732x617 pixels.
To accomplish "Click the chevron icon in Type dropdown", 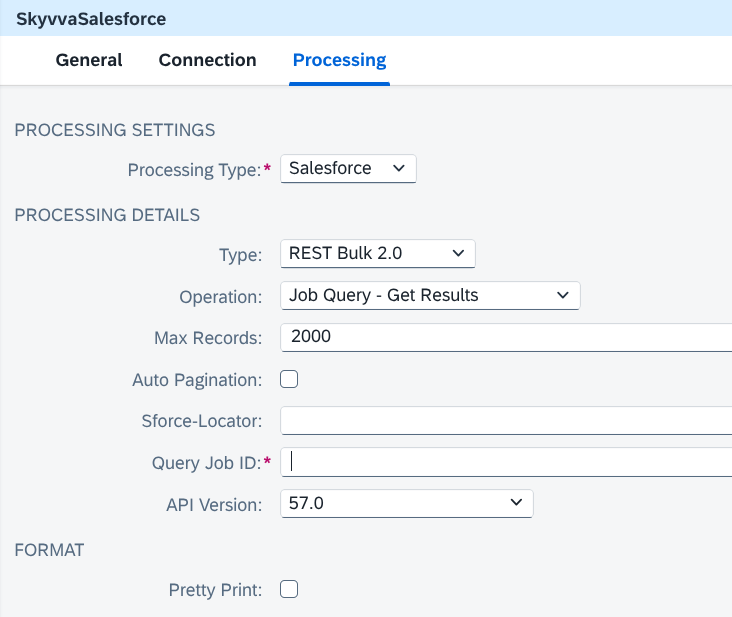I will pyautogui.click(x=458, y=253).
